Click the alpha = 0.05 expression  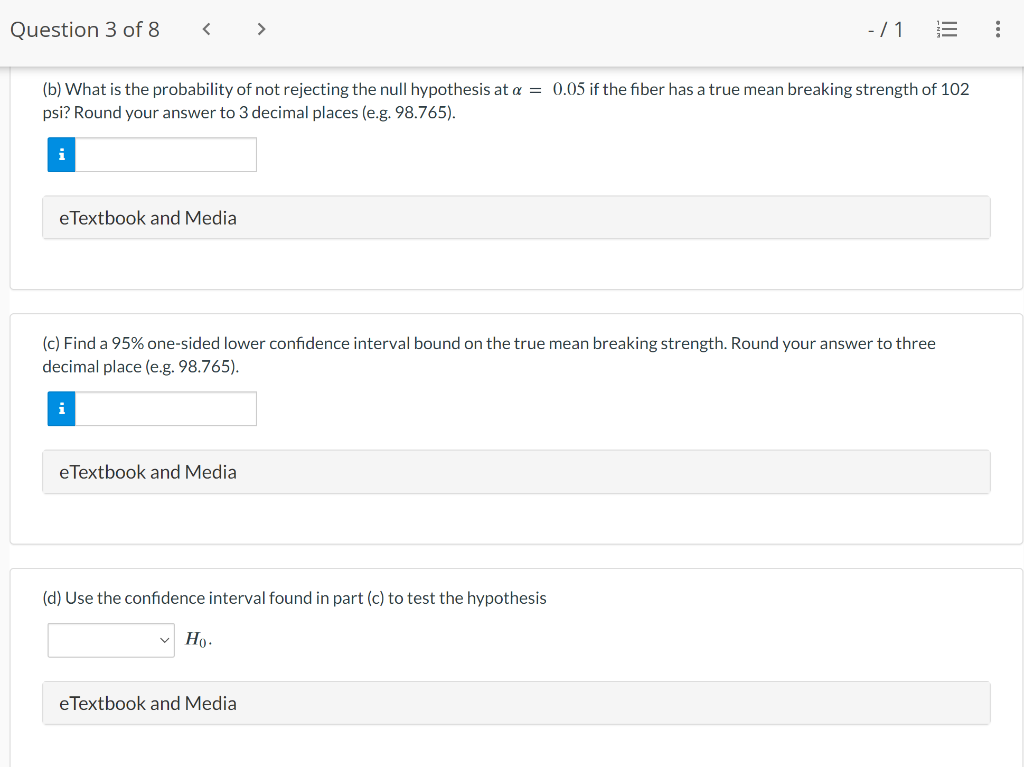(x=549, y=90)
